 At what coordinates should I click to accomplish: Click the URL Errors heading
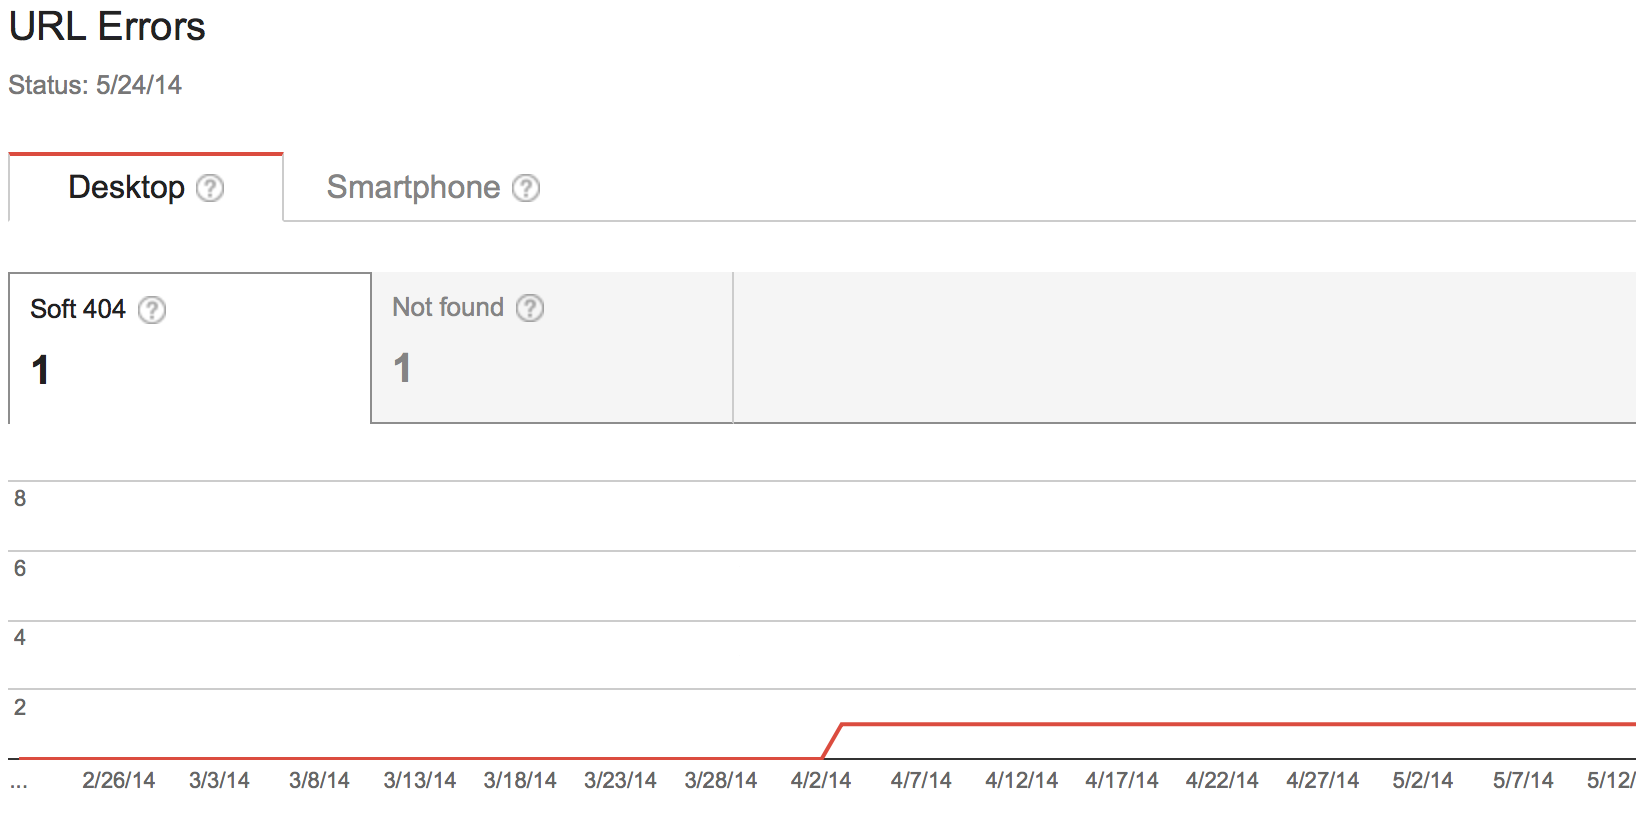coord(107,27)
